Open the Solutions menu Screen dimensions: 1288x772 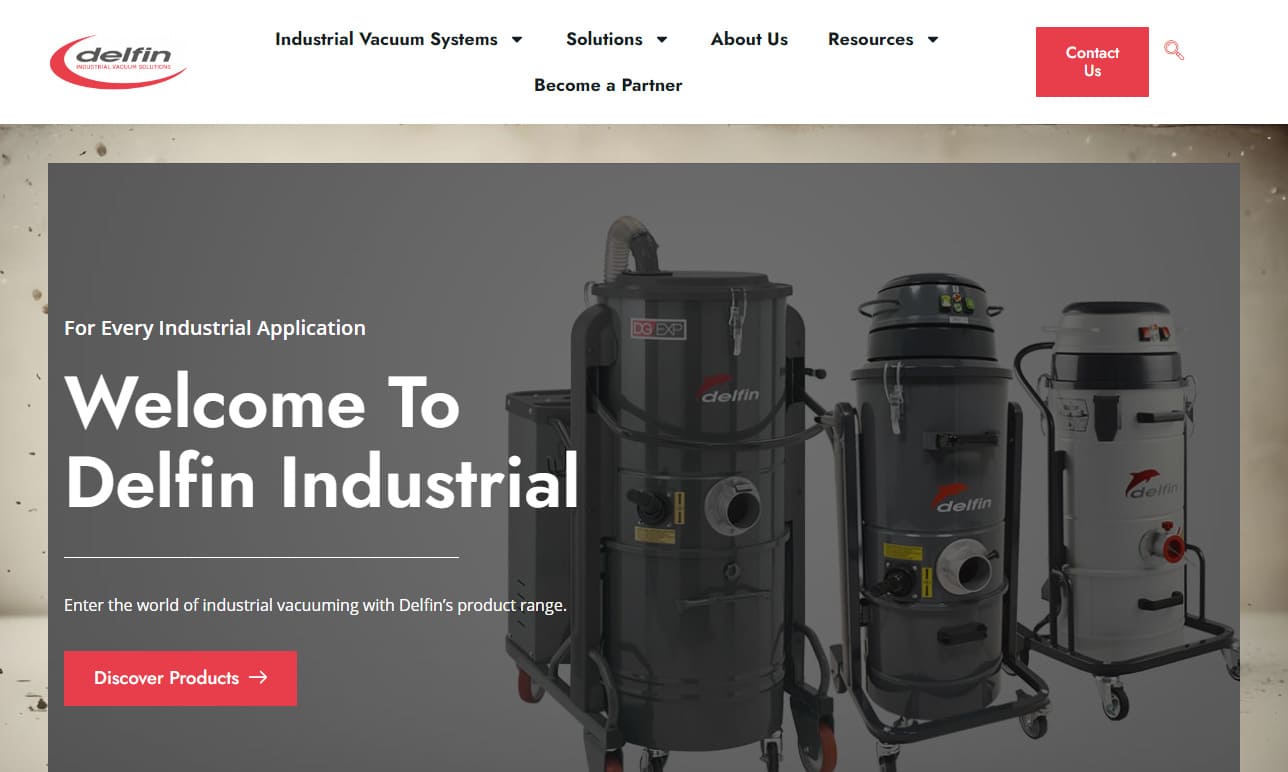point(604,39)
